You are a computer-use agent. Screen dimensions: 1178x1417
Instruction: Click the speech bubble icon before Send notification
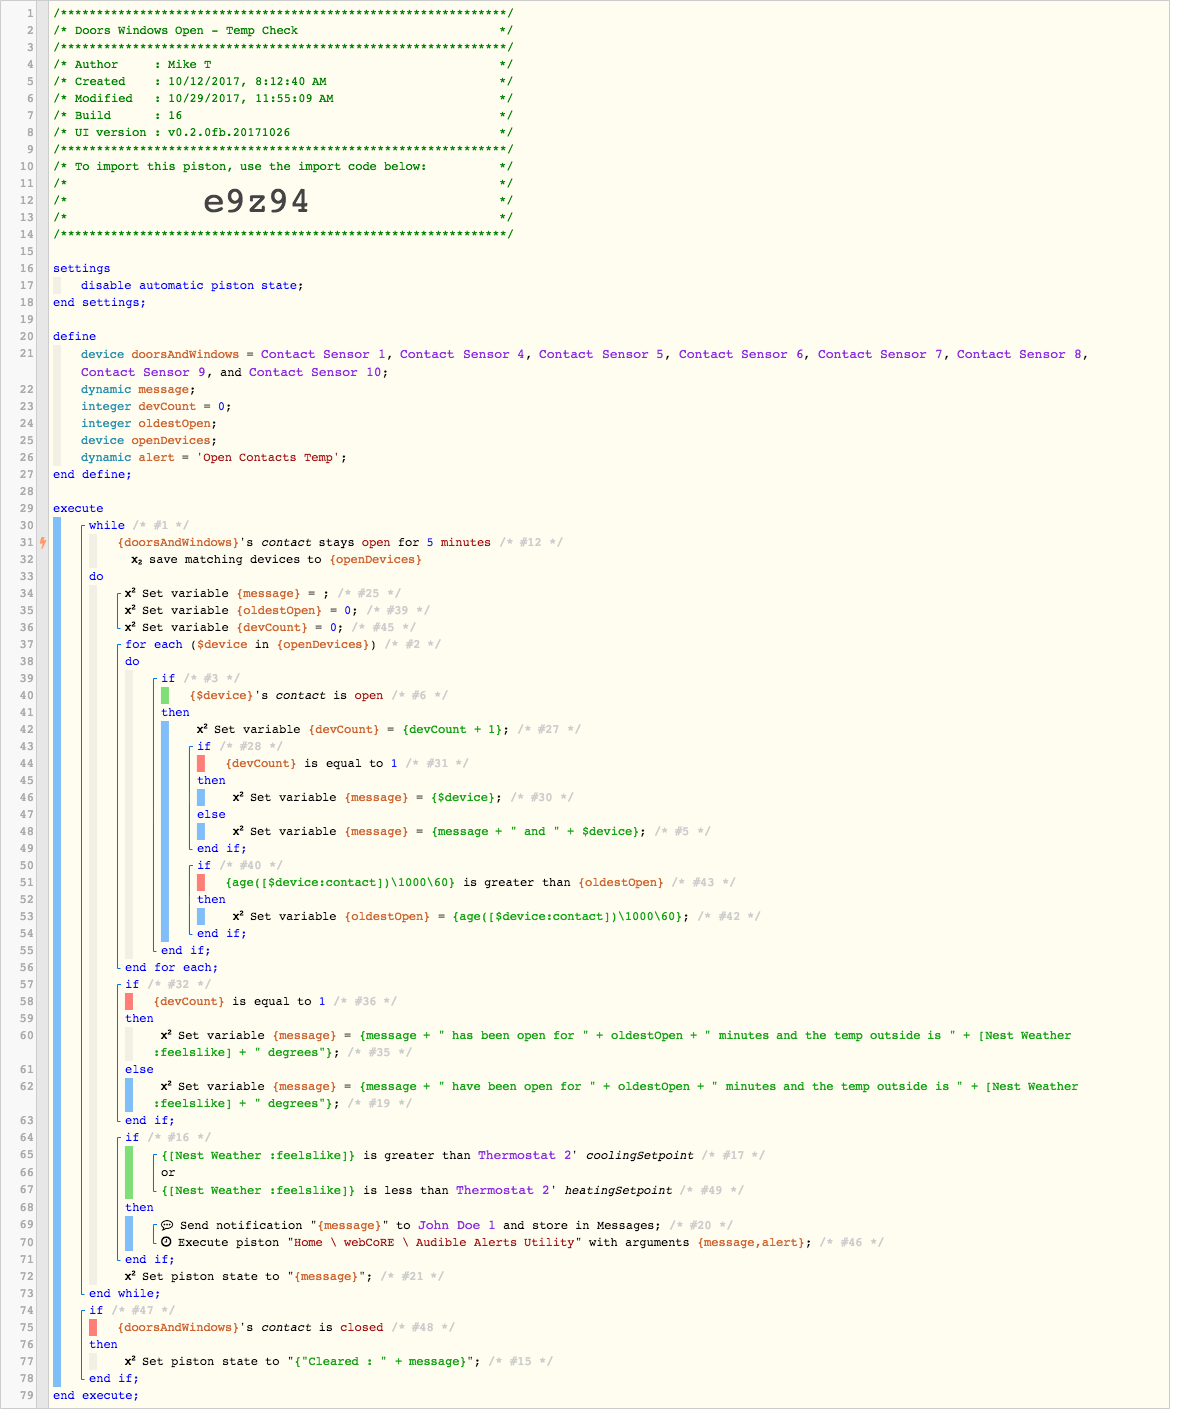[x=167, y=1225]
